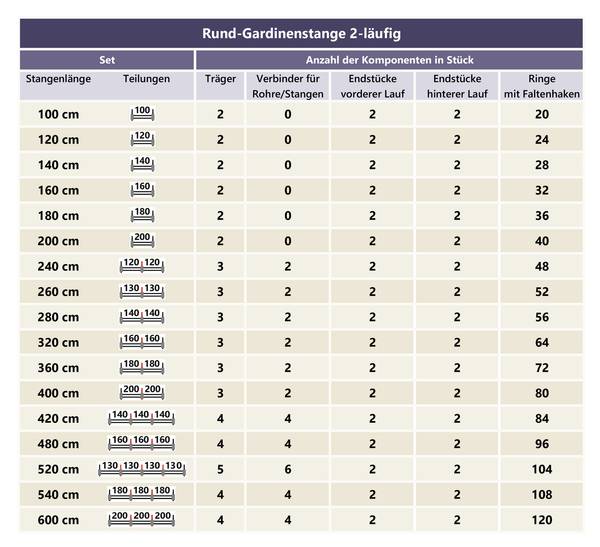Click the 'Stangenlänge' column header

click(58, 79)
